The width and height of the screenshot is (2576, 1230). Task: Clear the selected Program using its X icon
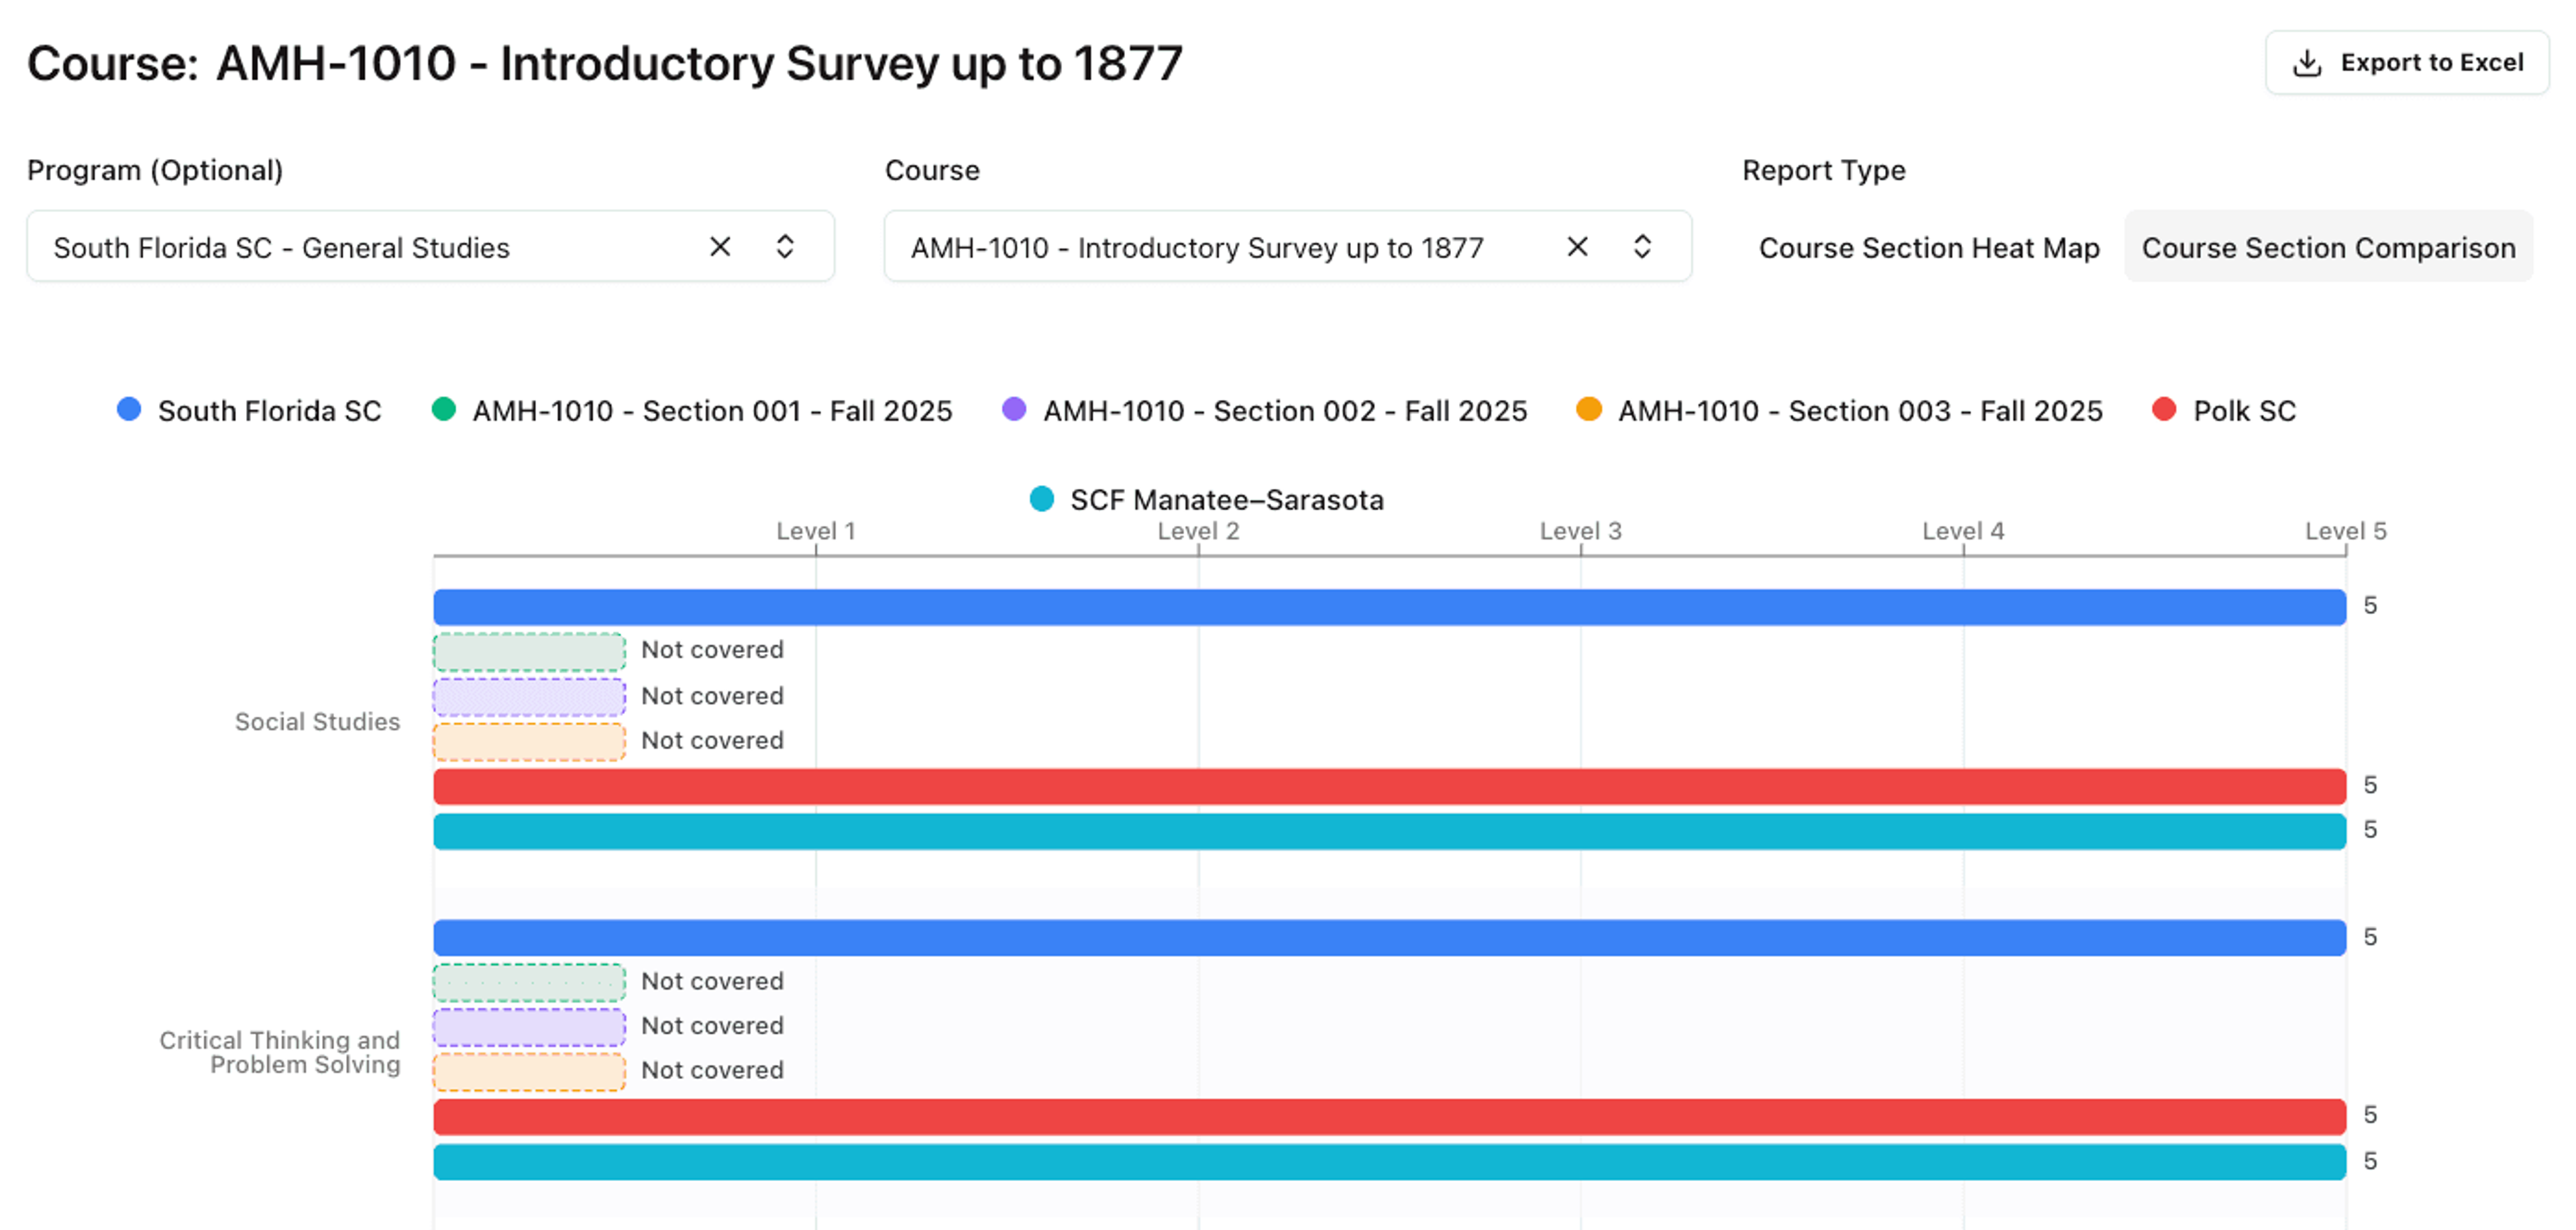[720, 246]
